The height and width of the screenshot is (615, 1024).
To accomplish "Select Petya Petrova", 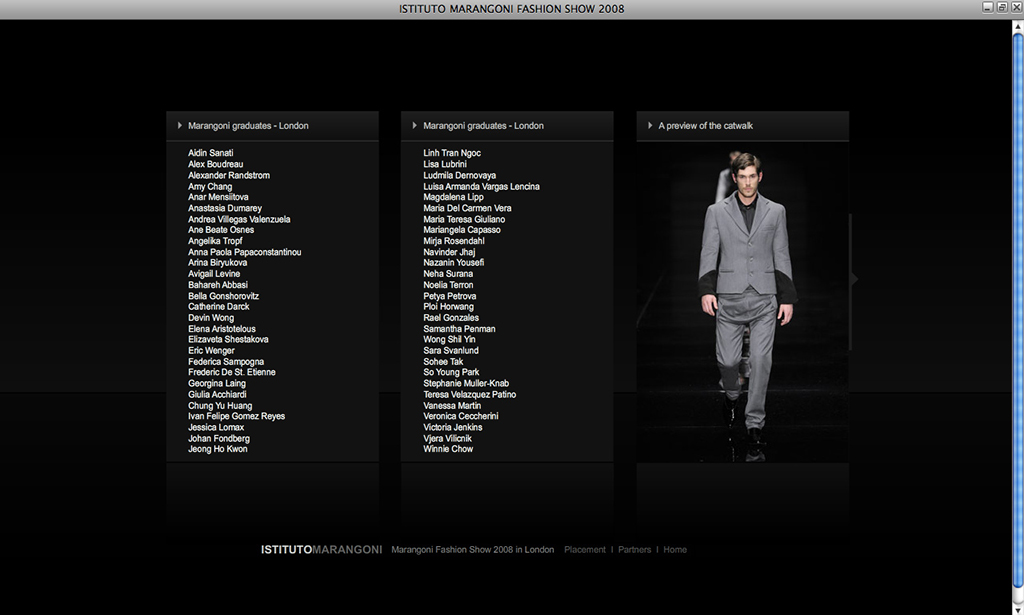I will pos(449,296).
